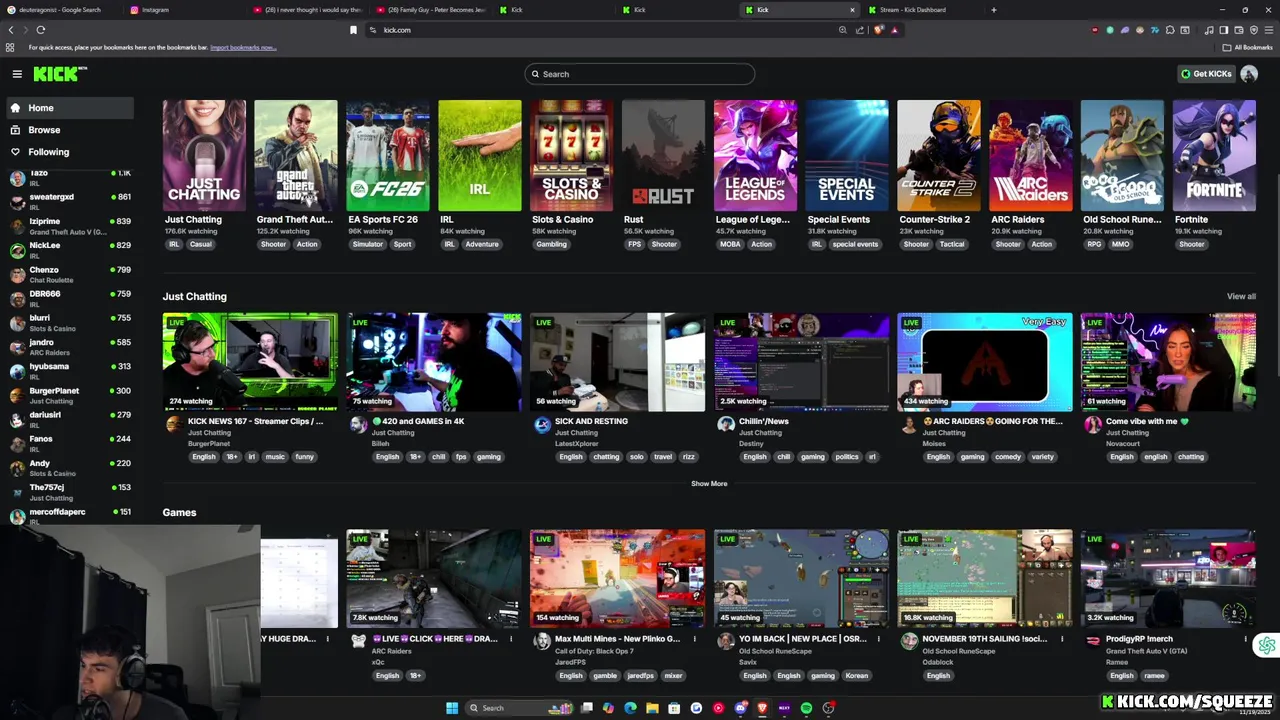Open options menu for Max Multi Mines stream
Screen dimensions: 1280x720
click(695, 639)
